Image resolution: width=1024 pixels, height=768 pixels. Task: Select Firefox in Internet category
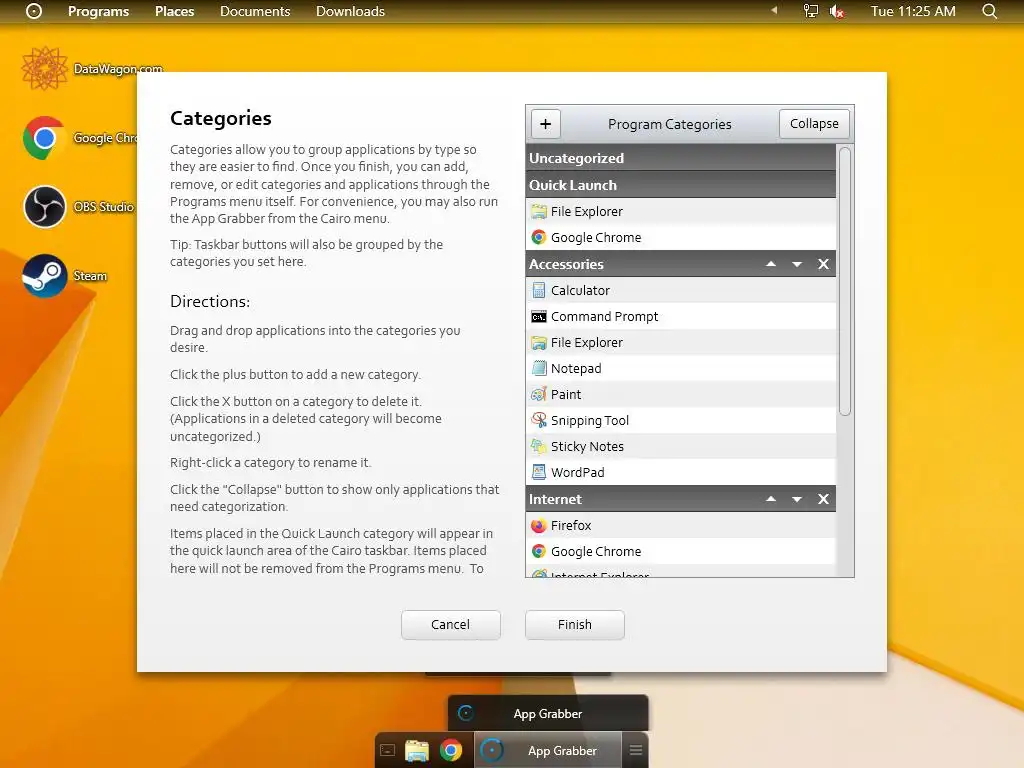coord(680,525)
